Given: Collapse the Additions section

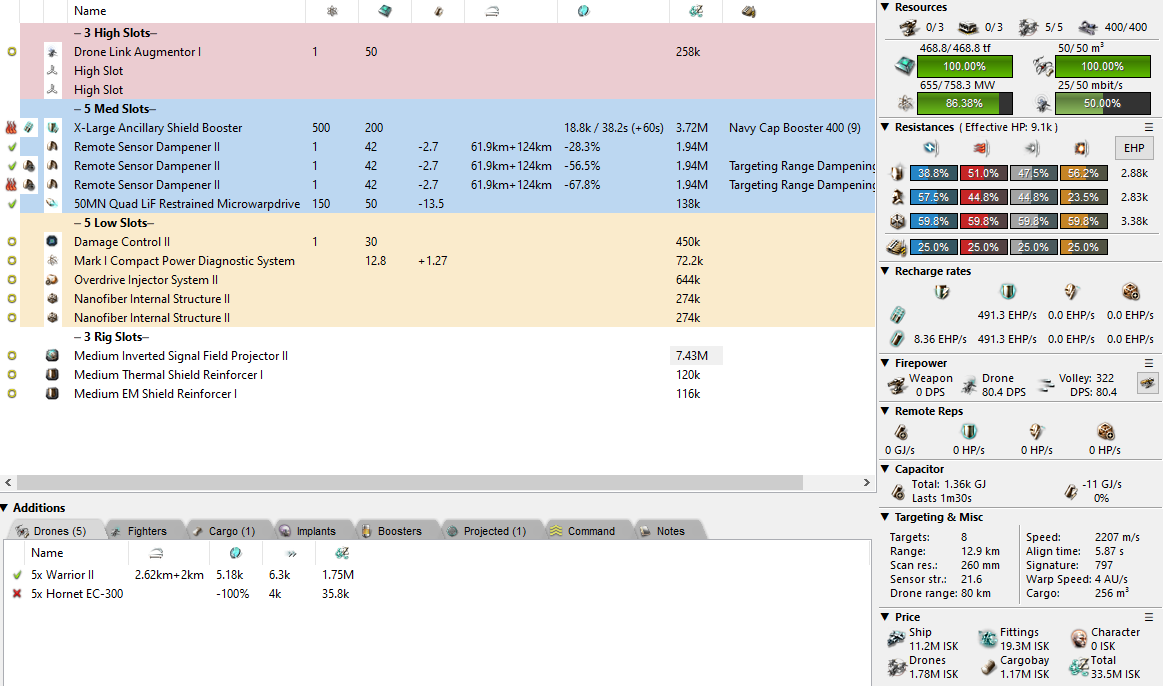Looking at the screenshot, I should (6, 508).
